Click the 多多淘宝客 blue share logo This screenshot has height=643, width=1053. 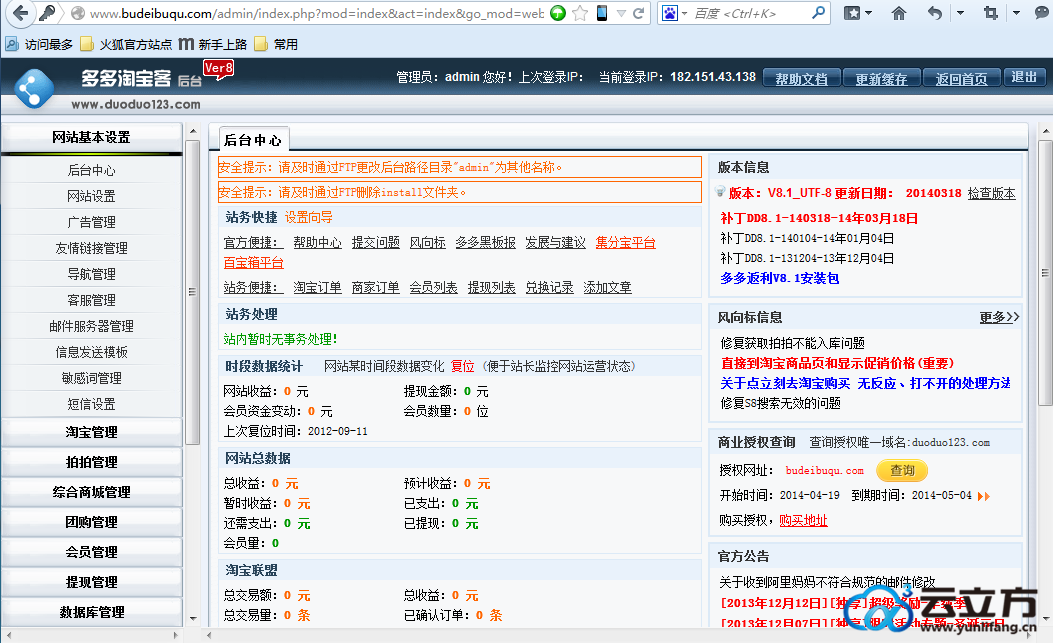click(x=34, y=88)
